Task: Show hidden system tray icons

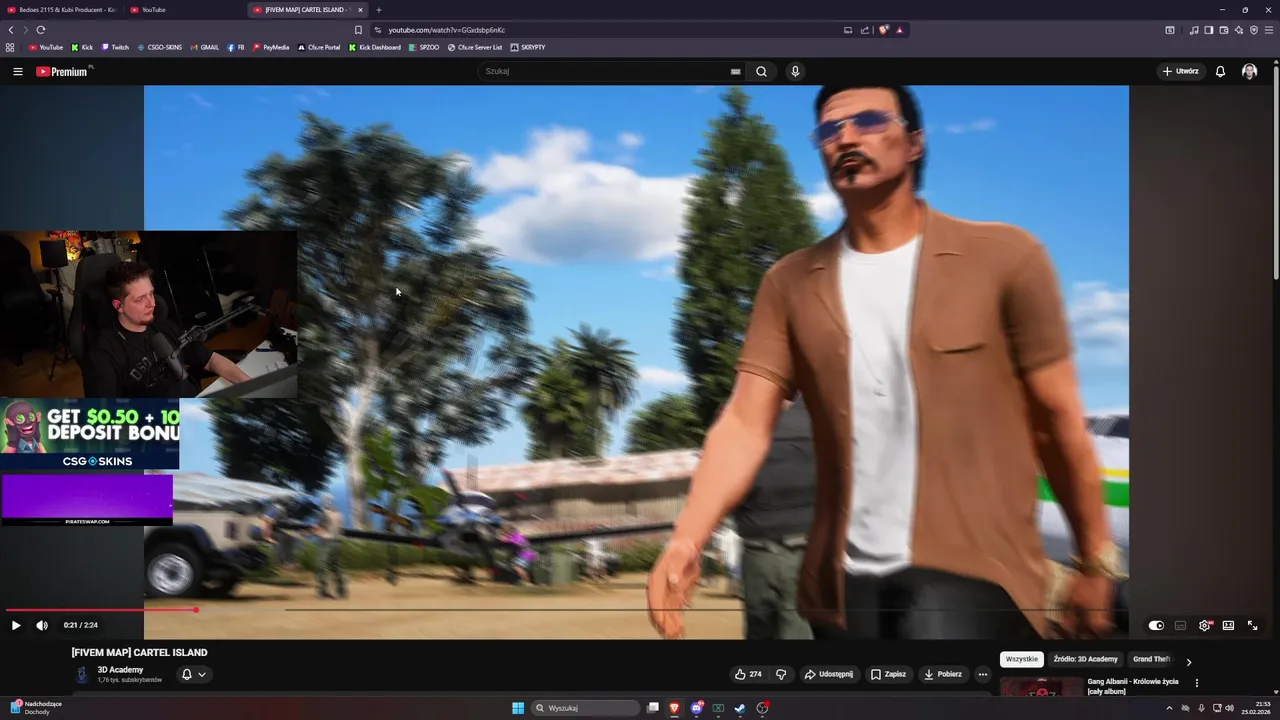Action: pos(1169,708)
